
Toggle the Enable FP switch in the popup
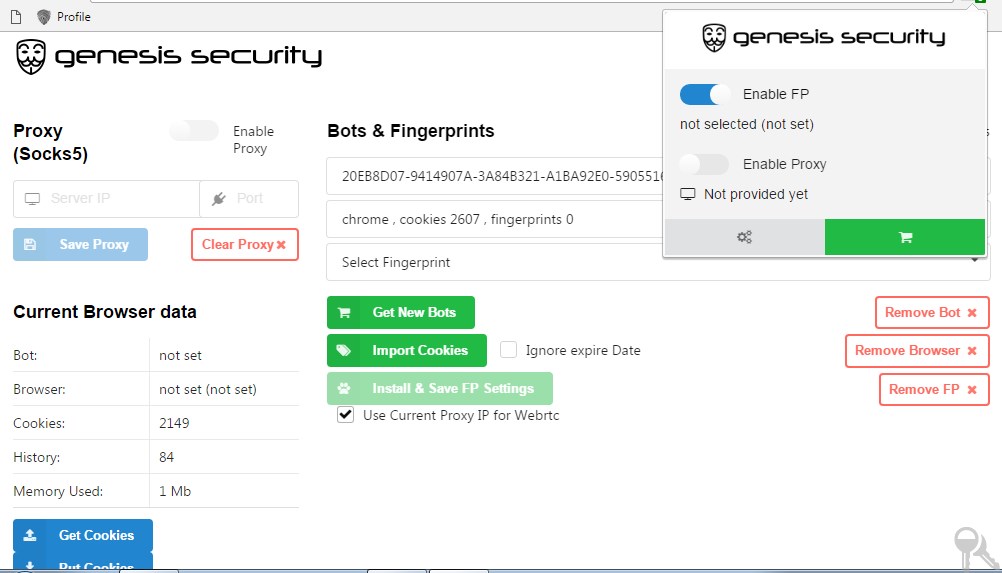point(704,95)
